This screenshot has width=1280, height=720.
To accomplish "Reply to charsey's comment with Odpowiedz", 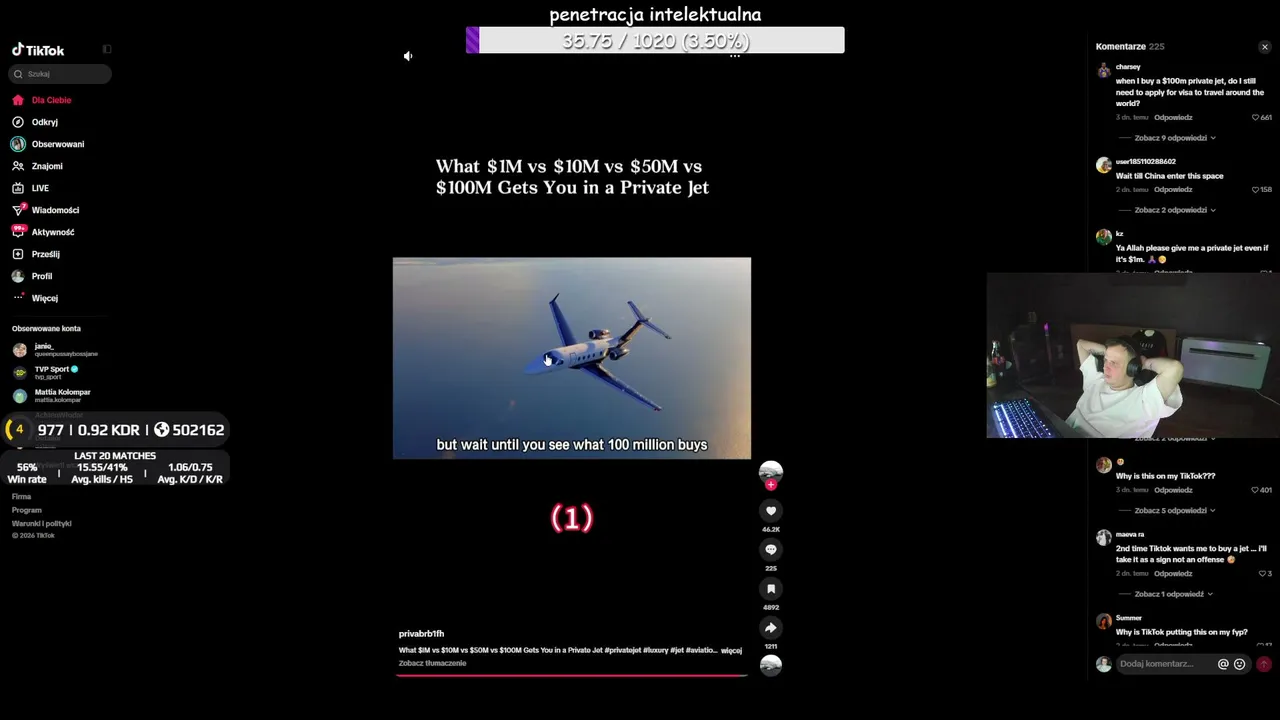I will 1173,117.
